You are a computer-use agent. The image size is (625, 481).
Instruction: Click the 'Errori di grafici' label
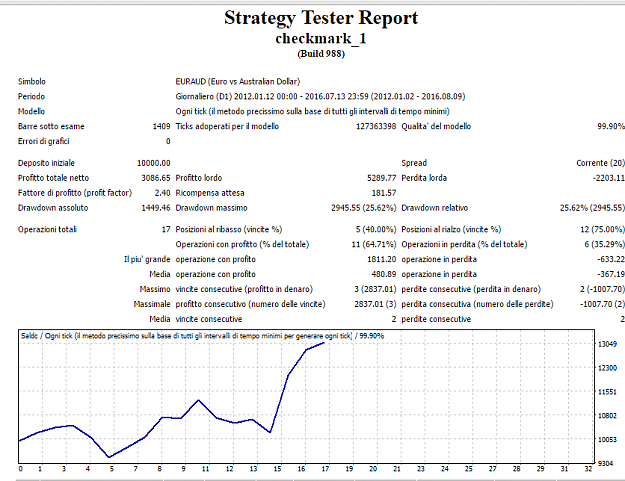pos(43,141)
